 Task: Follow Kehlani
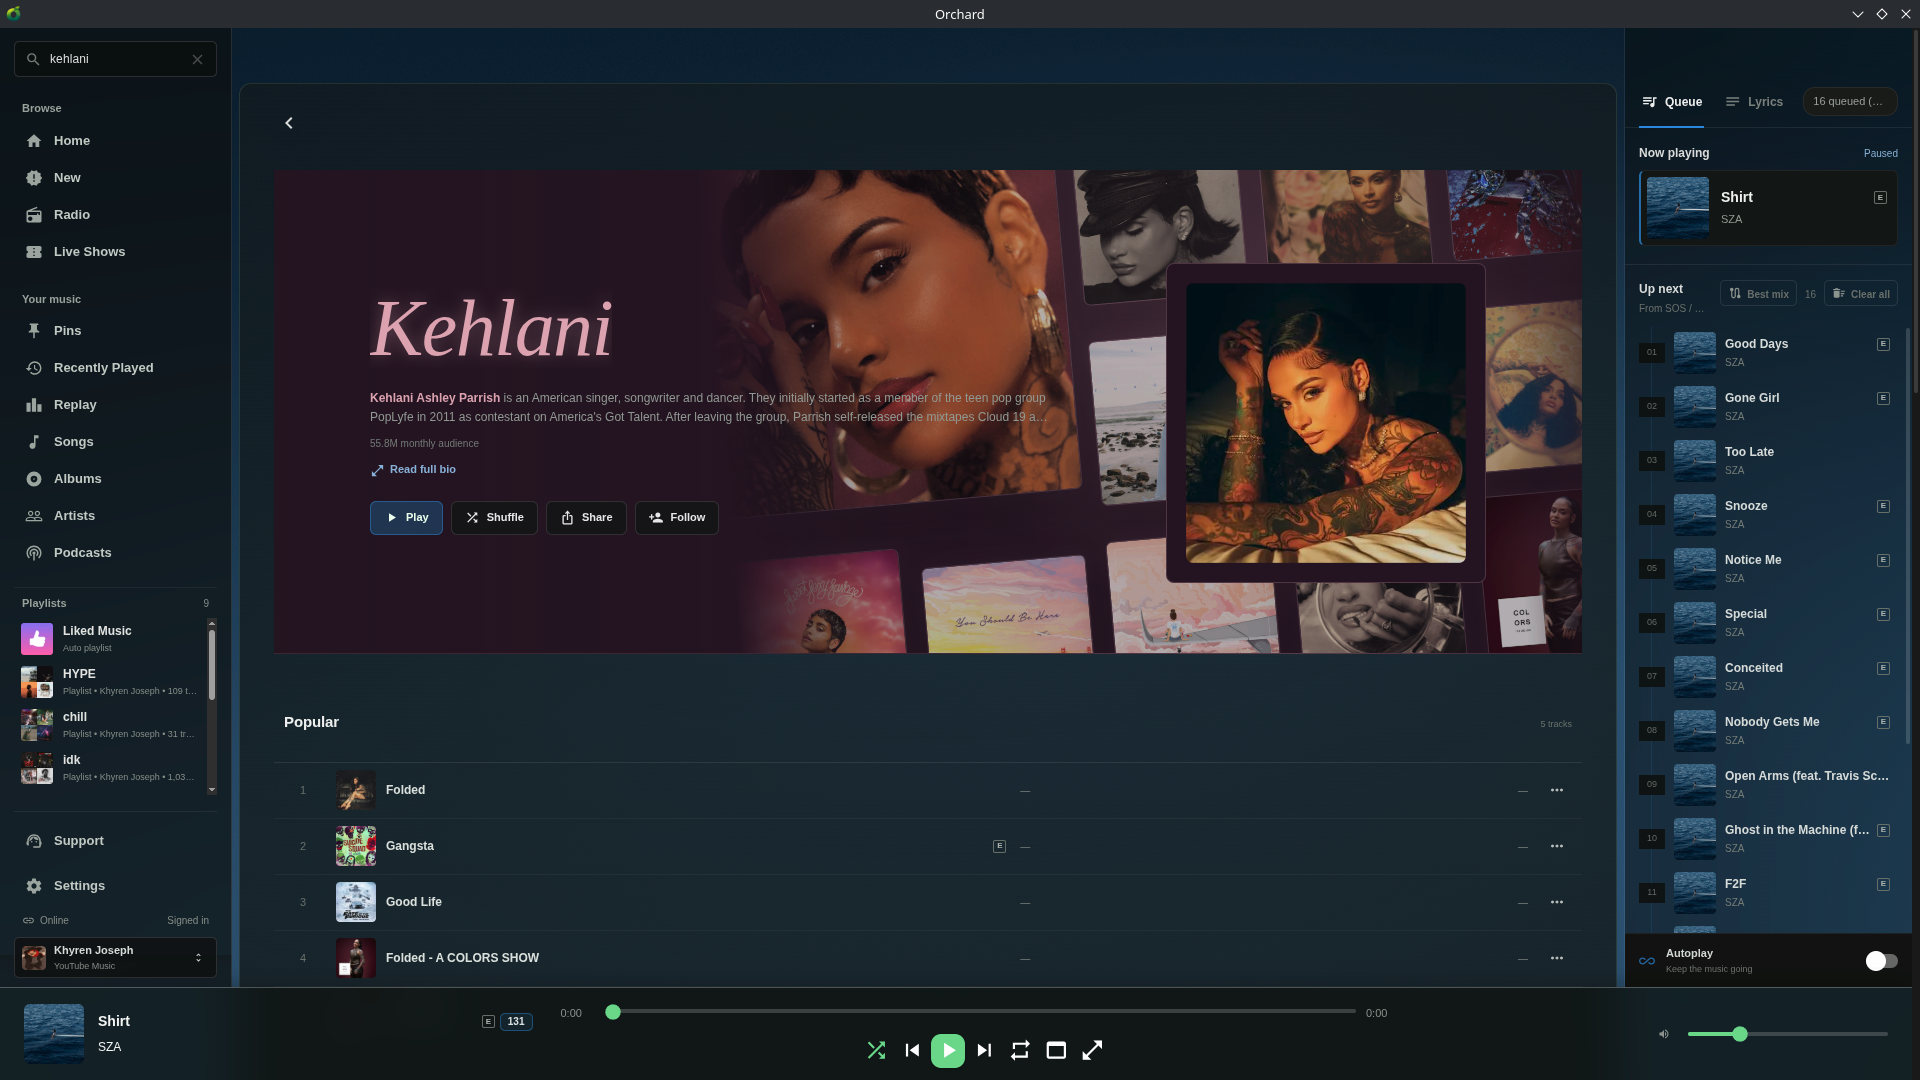(x=677, y=518)
